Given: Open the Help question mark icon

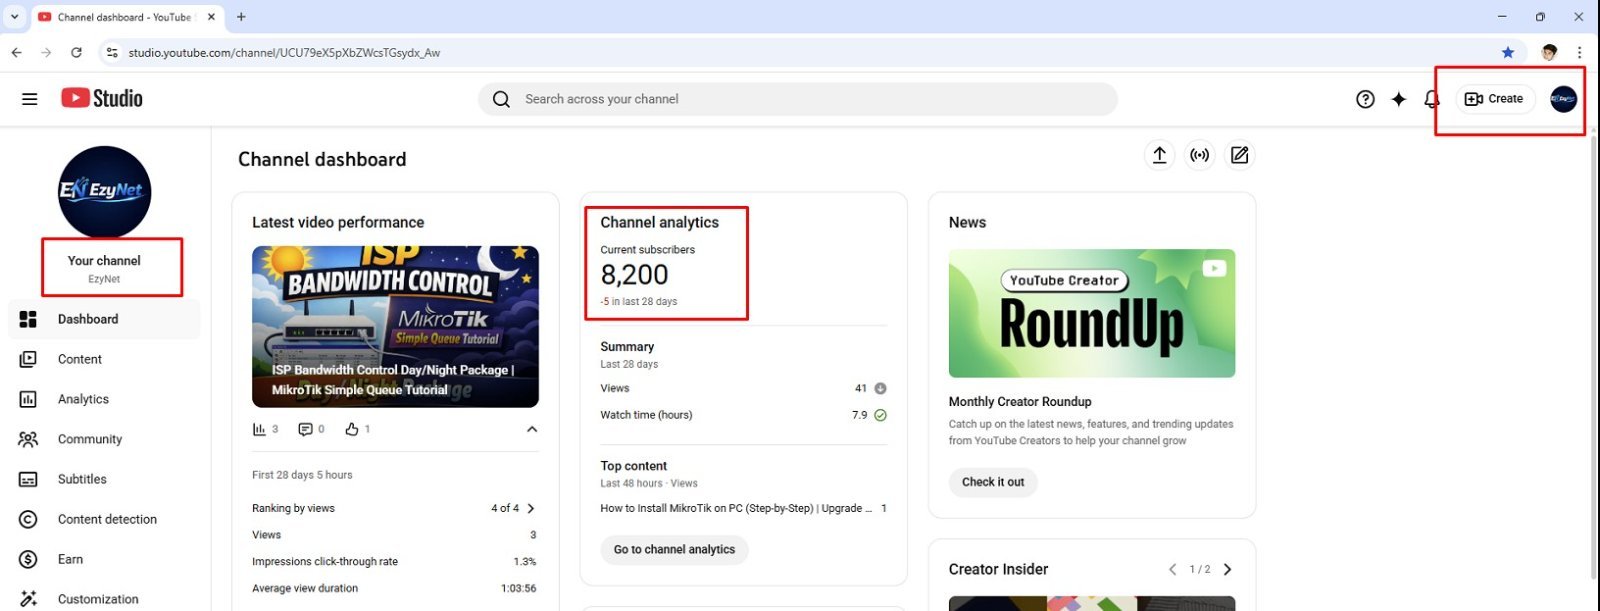Looking at the screenshot, I should tap(1365, 99).
